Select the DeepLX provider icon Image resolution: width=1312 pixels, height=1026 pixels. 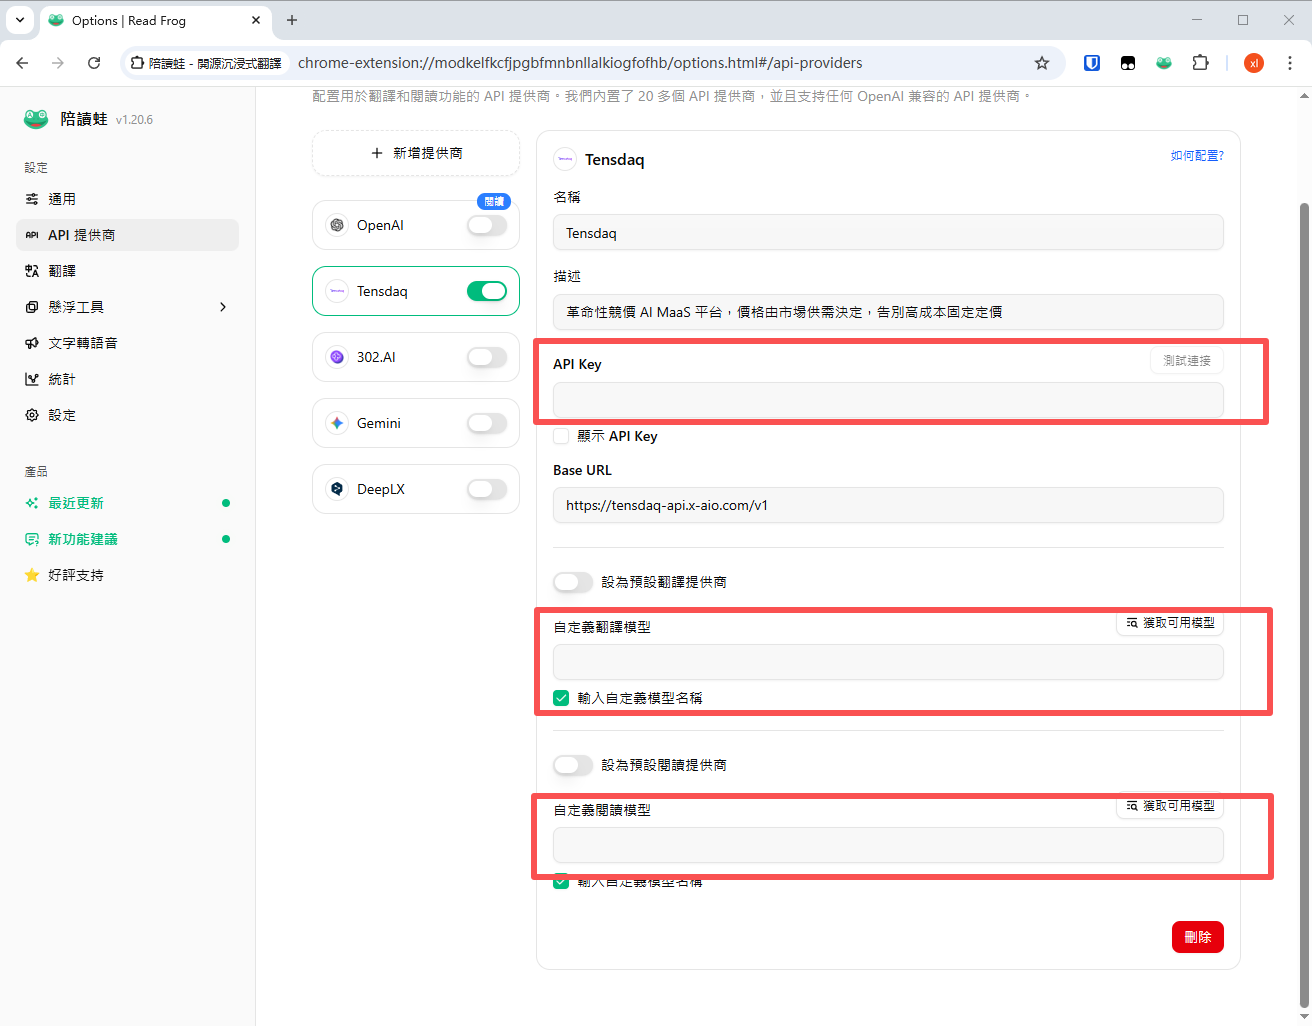coord(337,489)
